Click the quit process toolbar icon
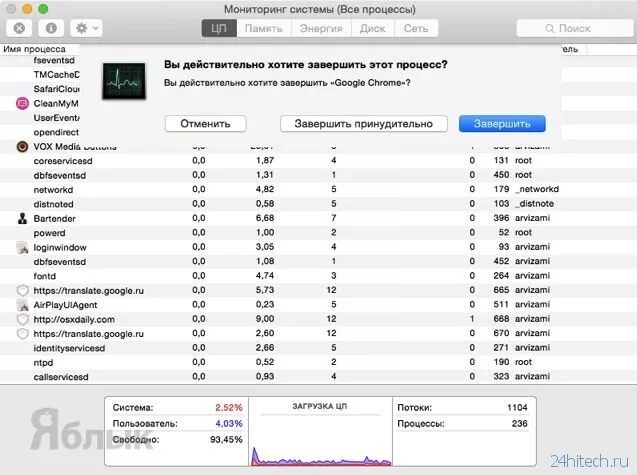Screen dimensions: 637x475 tap(20, 28)
